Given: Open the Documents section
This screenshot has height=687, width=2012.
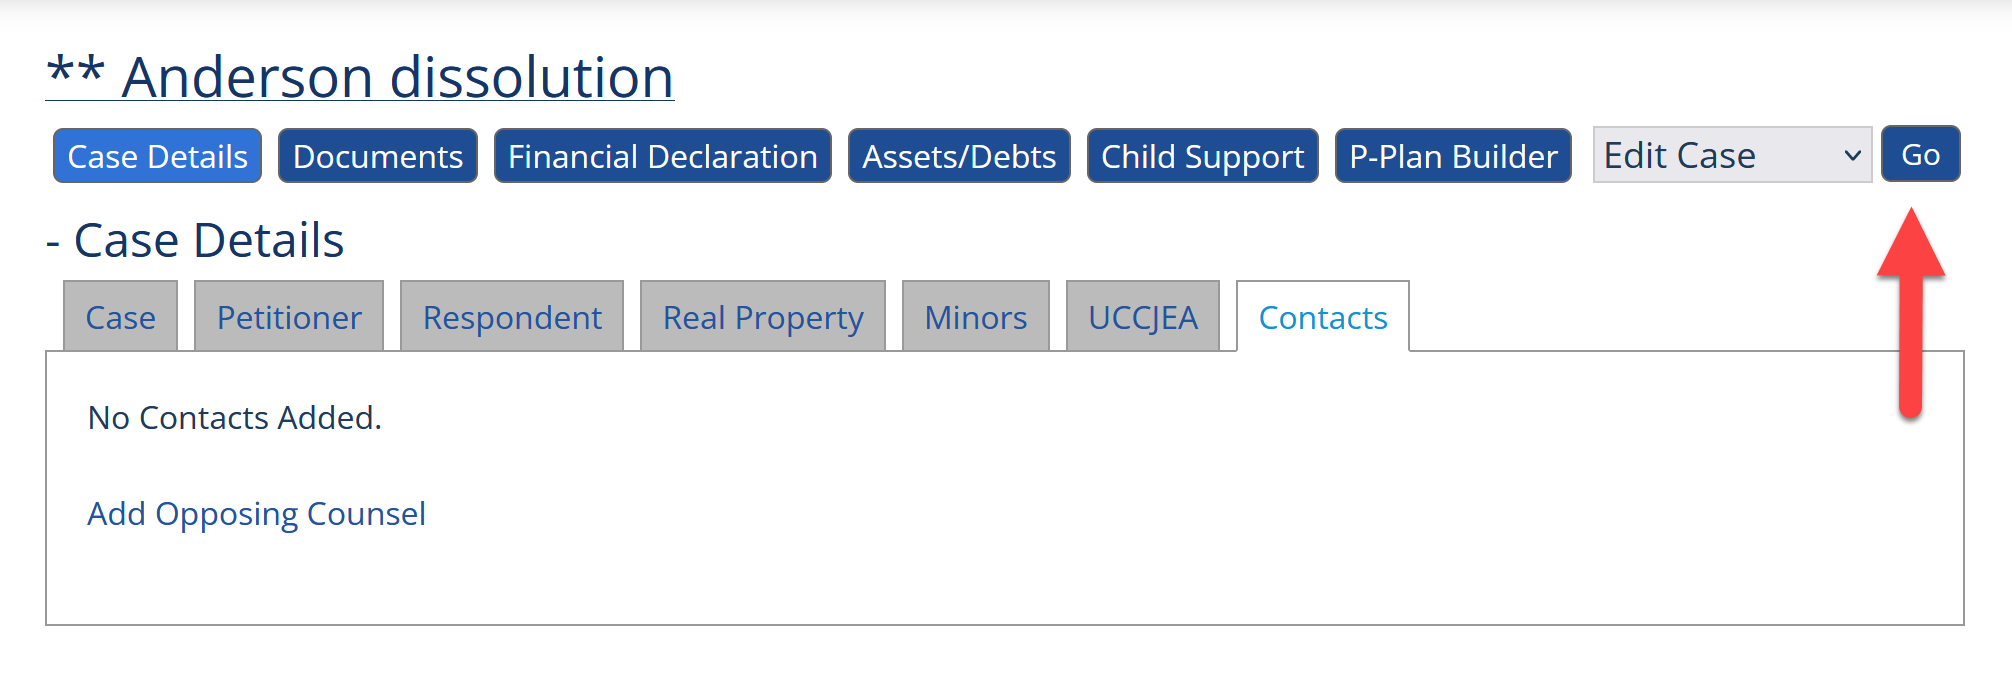Looking at the screenshot, I should click(x=377, y=155).
